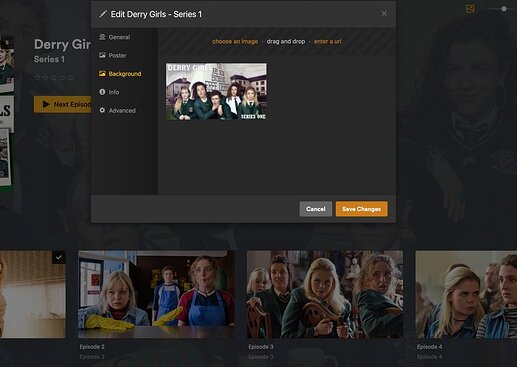The height and width of the screenshot is (367, 517).
Task: Open the Episode 3 thumbnail
Action: click(x=325, y=294)
